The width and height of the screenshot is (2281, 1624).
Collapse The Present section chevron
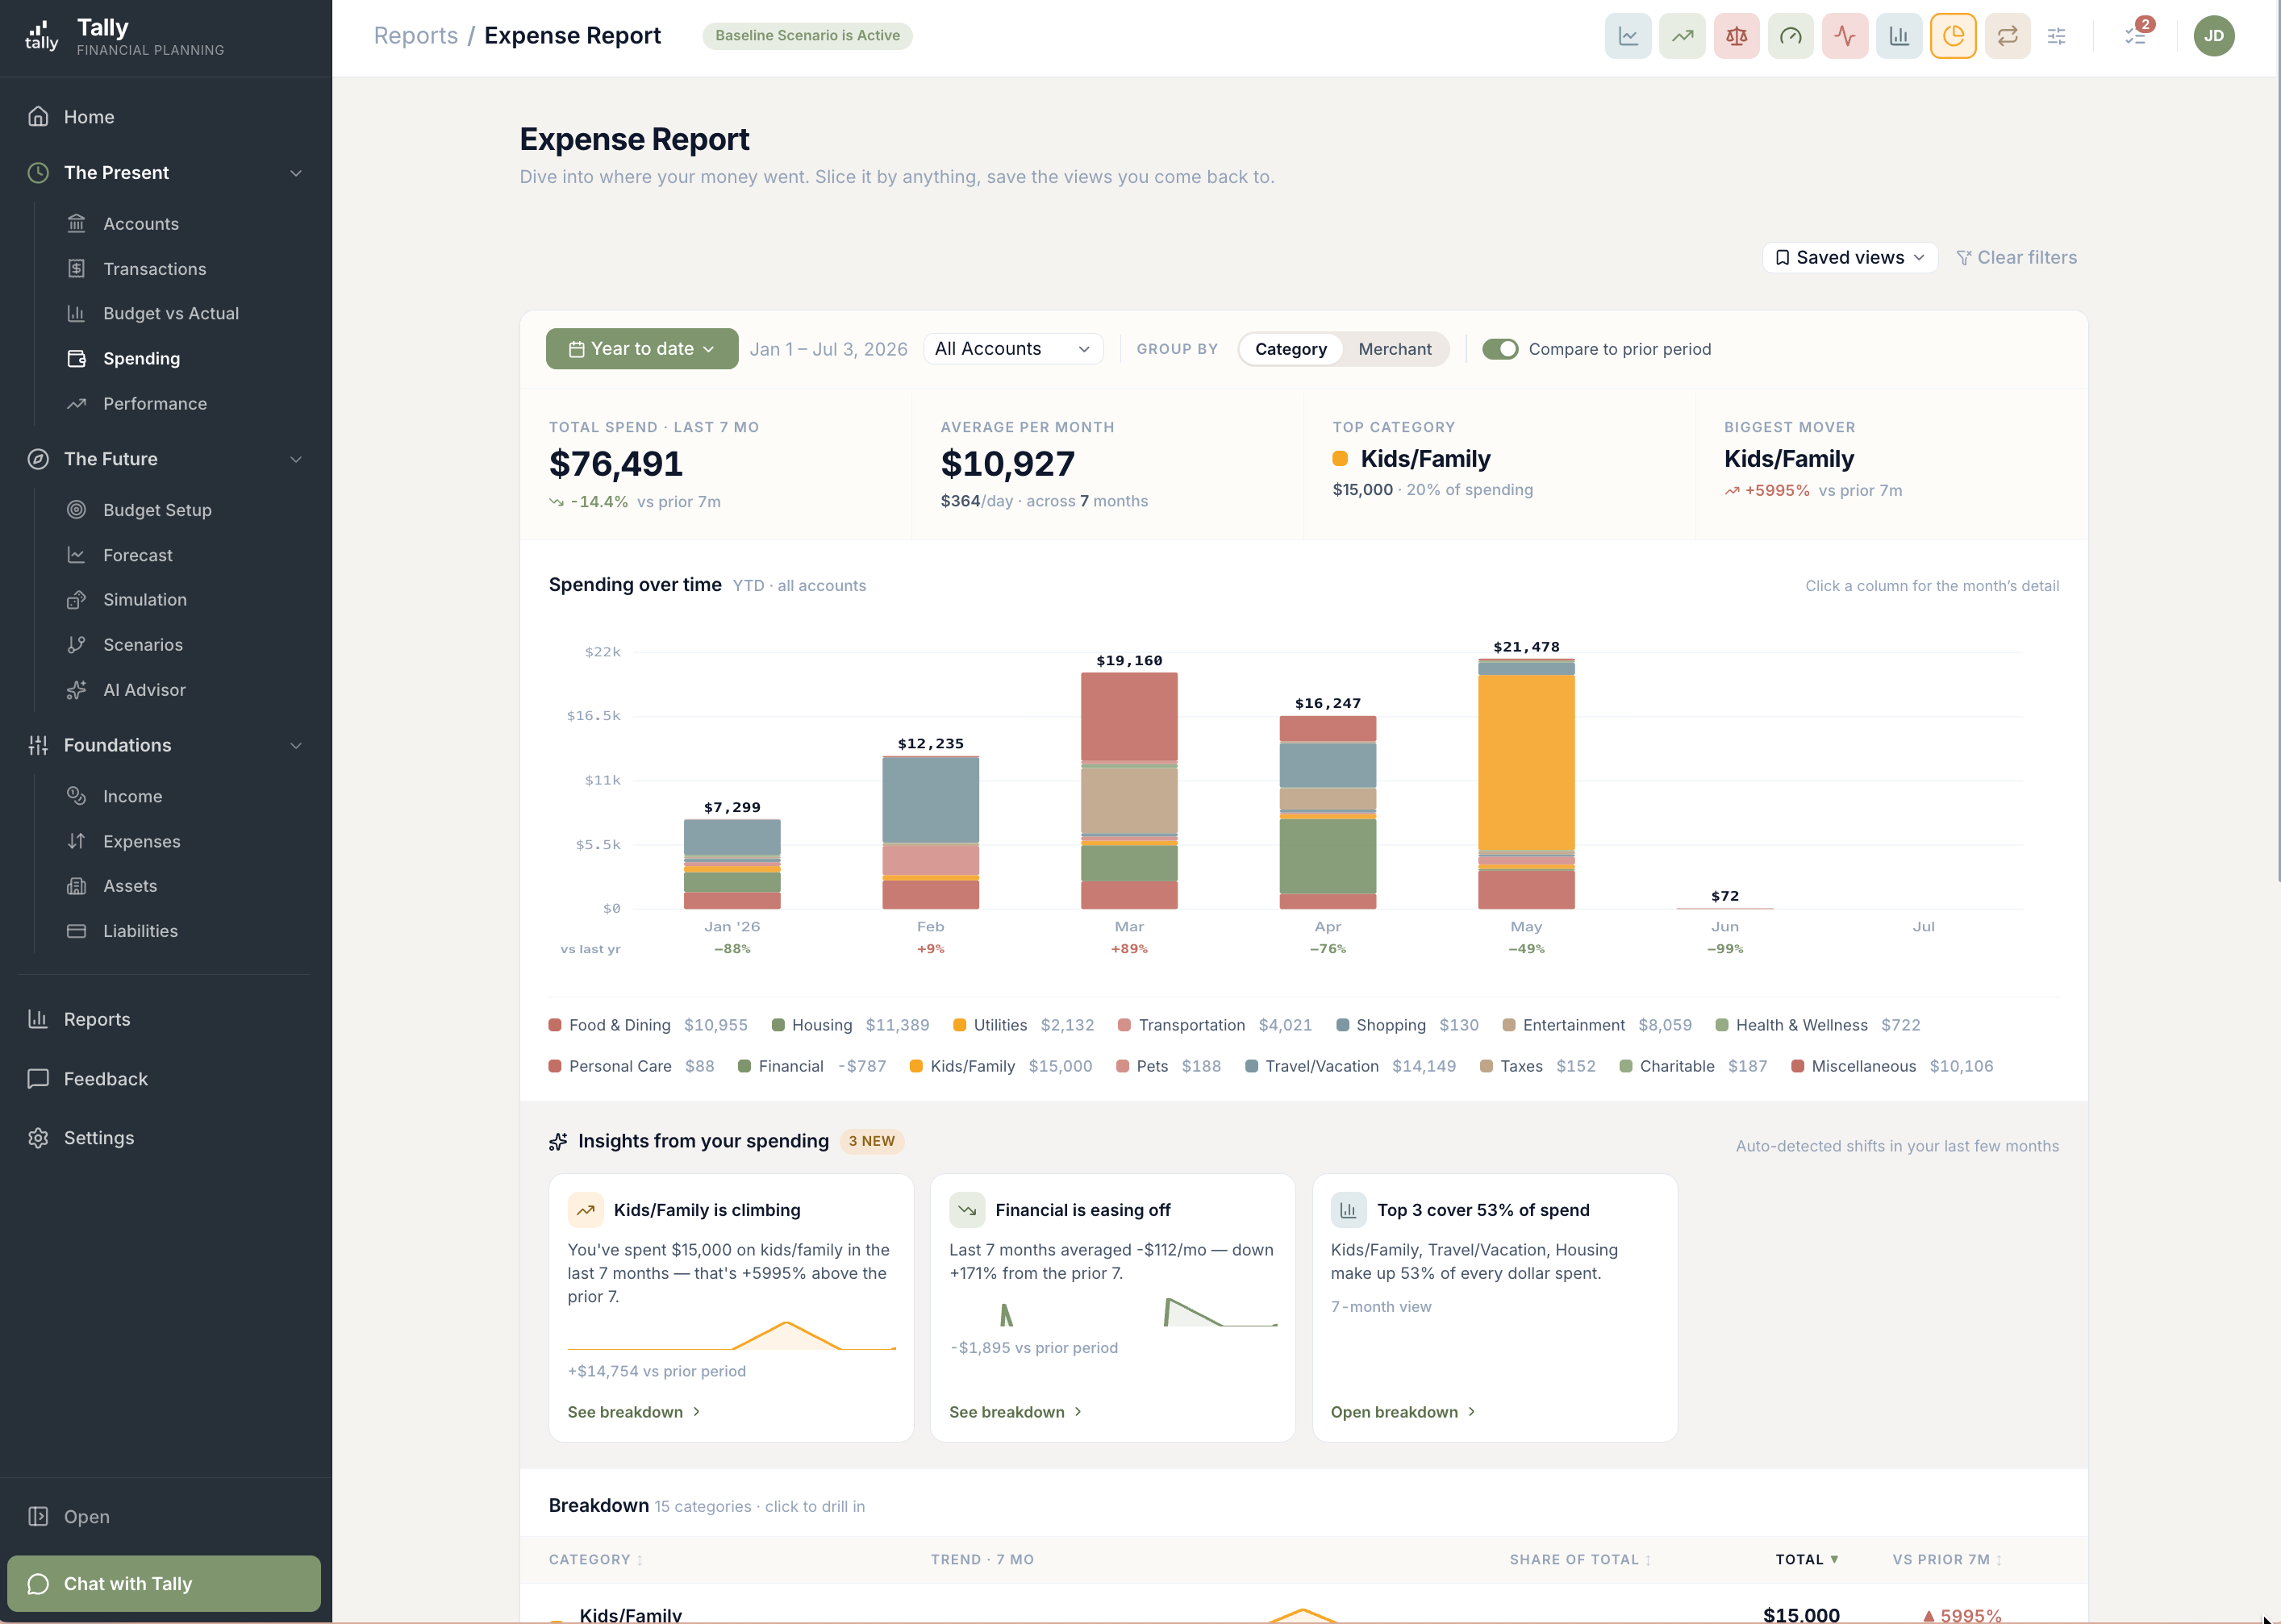click(x=296, y=173)
